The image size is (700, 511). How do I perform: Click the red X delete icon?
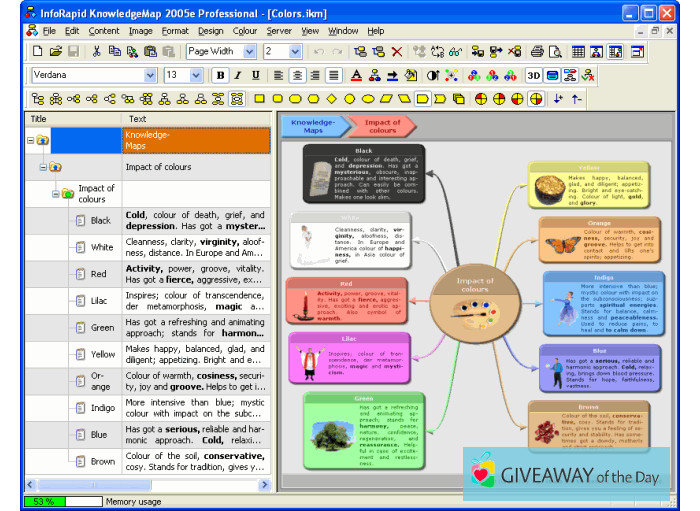397,51
